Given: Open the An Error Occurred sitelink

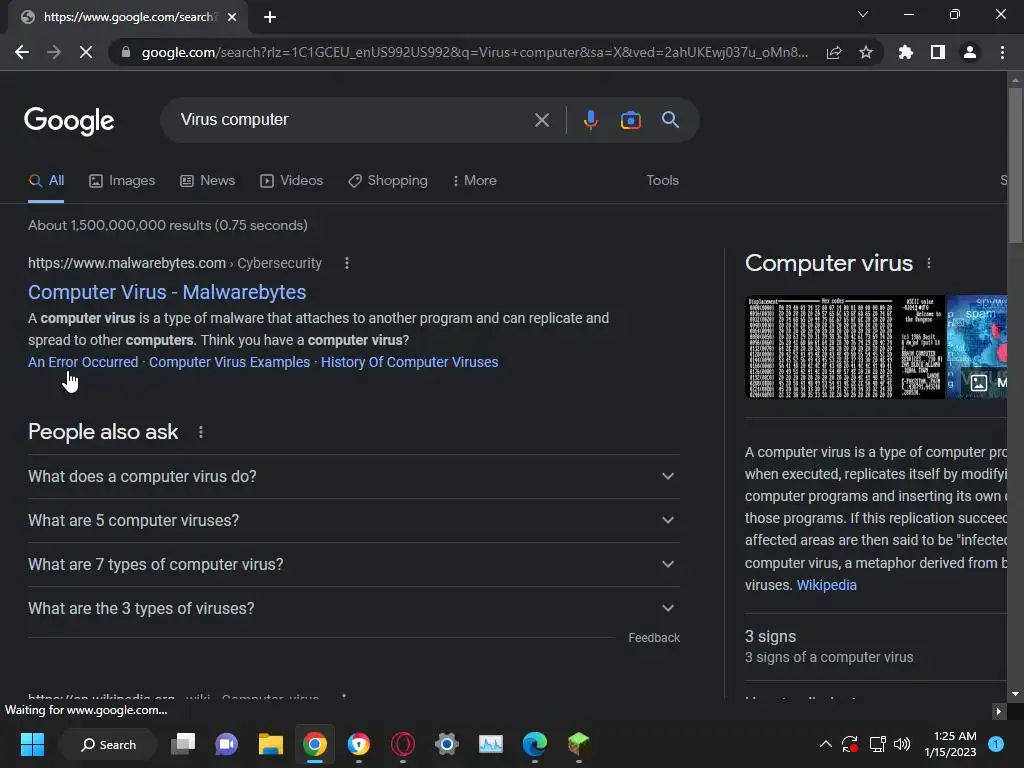Looking at the screenshot, I should click(x=83, y=362).
